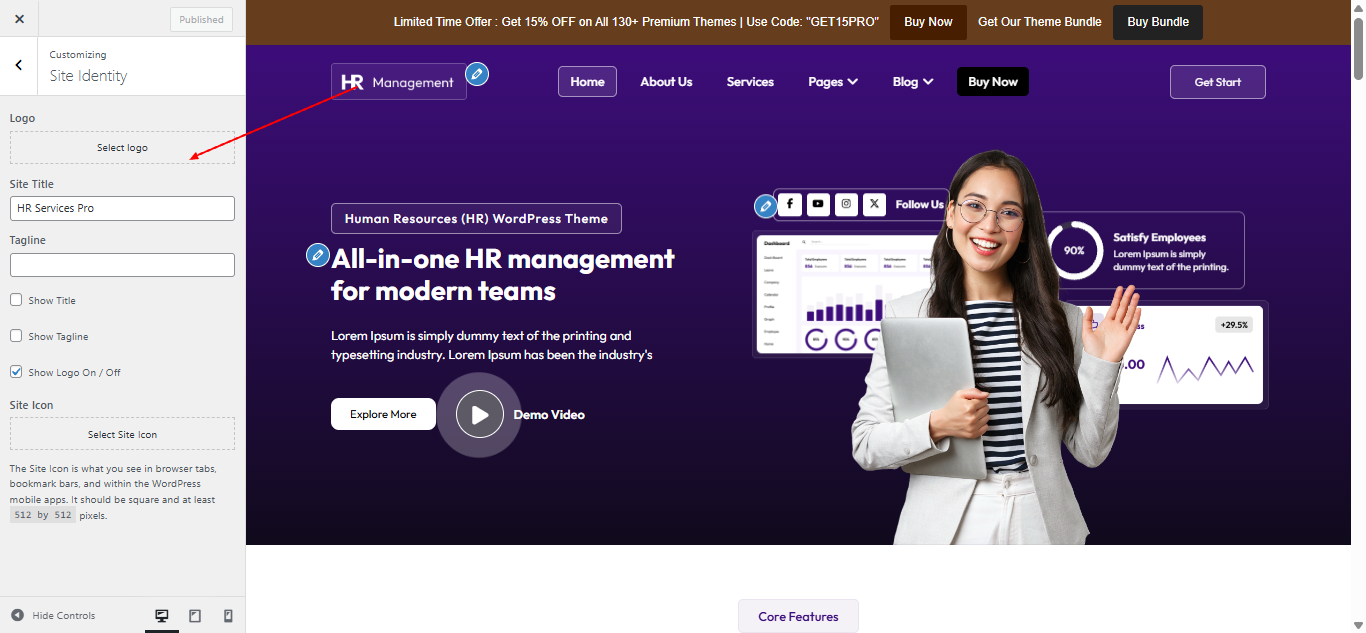The image size is (1366, 633).
Task: Switch to mobile preview mode
Action: [228, 616]
